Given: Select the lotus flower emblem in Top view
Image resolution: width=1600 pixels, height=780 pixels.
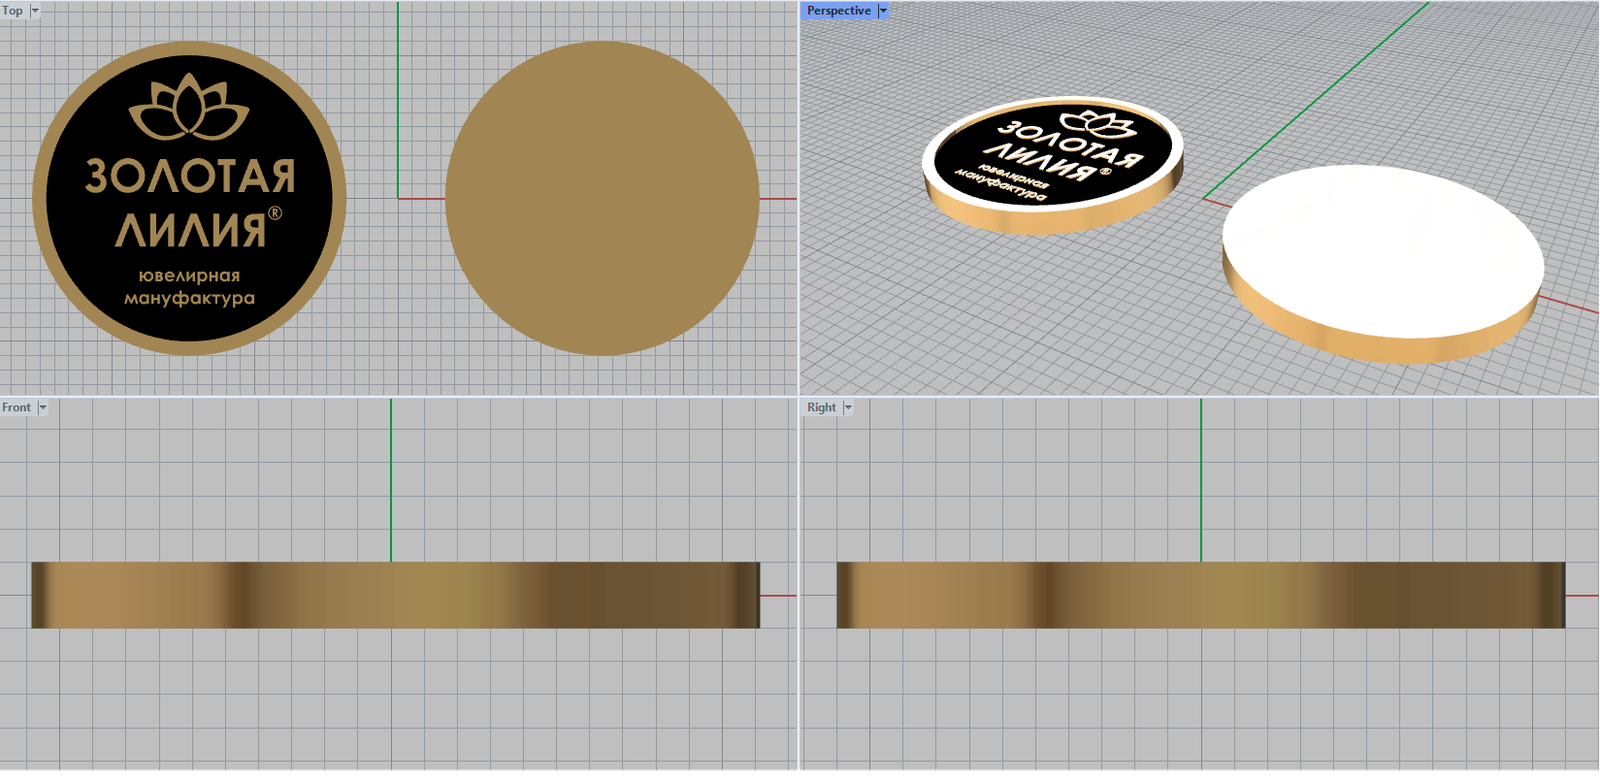Looking at the screenshot, I should (189, 109).
